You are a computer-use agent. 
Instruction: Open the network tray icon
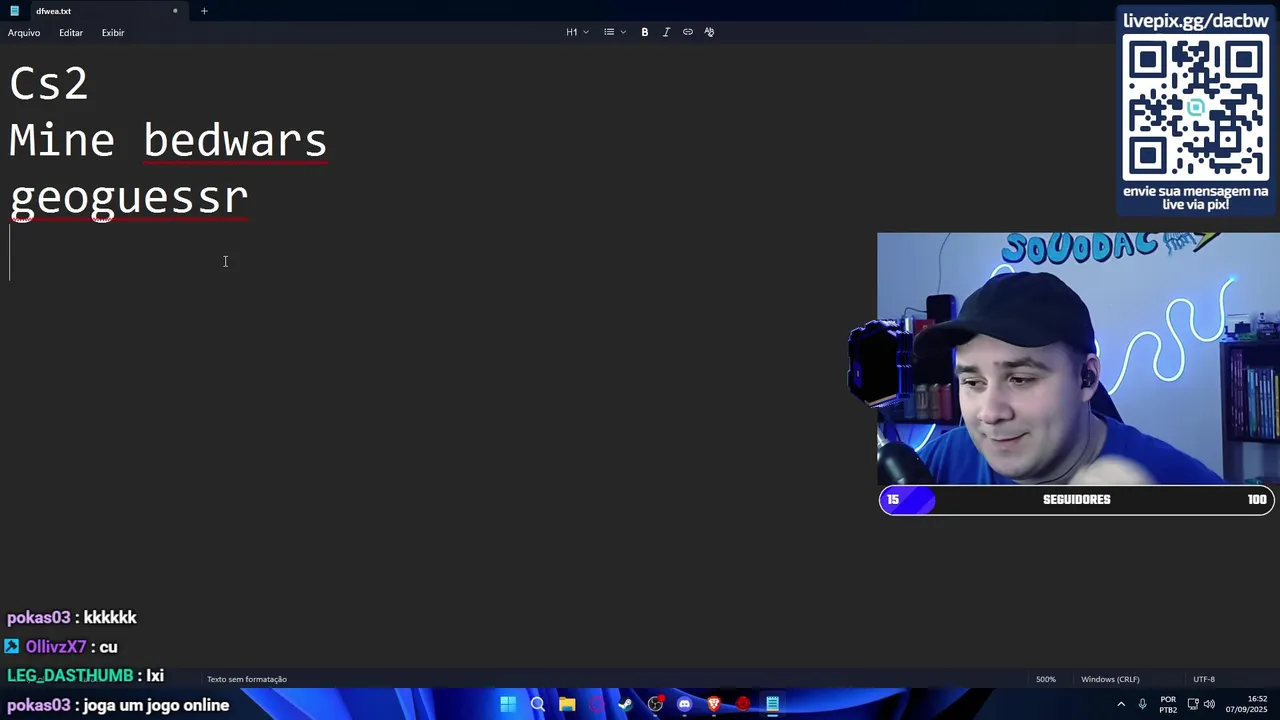point(1193,704)
